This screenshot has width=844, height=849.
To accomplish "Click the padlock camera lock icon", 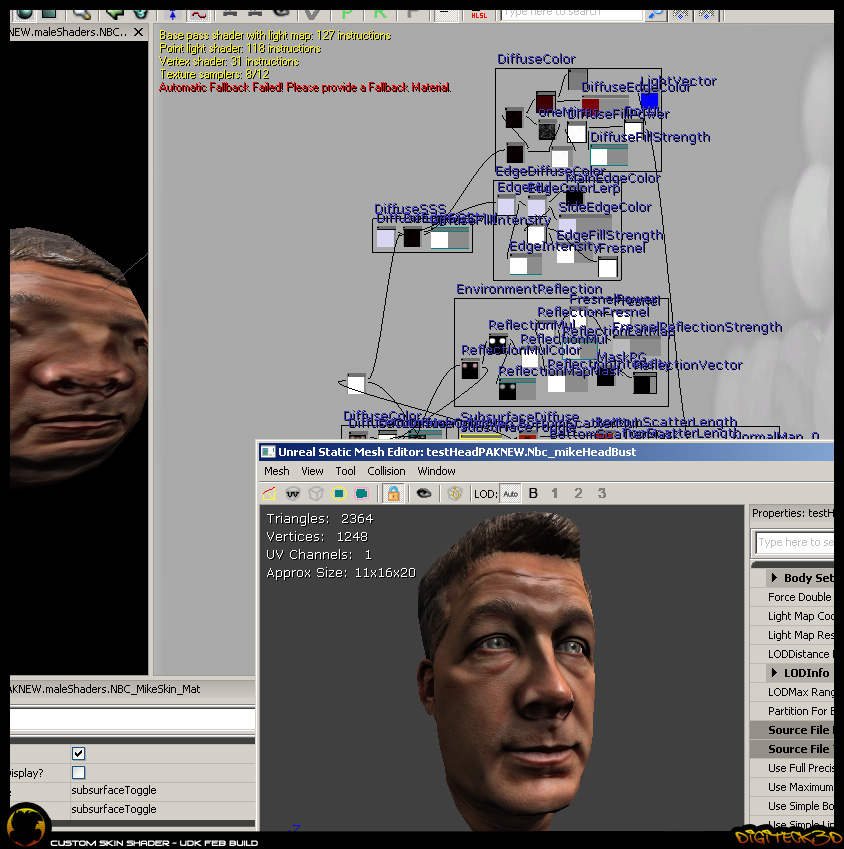I will pos(393,493).
